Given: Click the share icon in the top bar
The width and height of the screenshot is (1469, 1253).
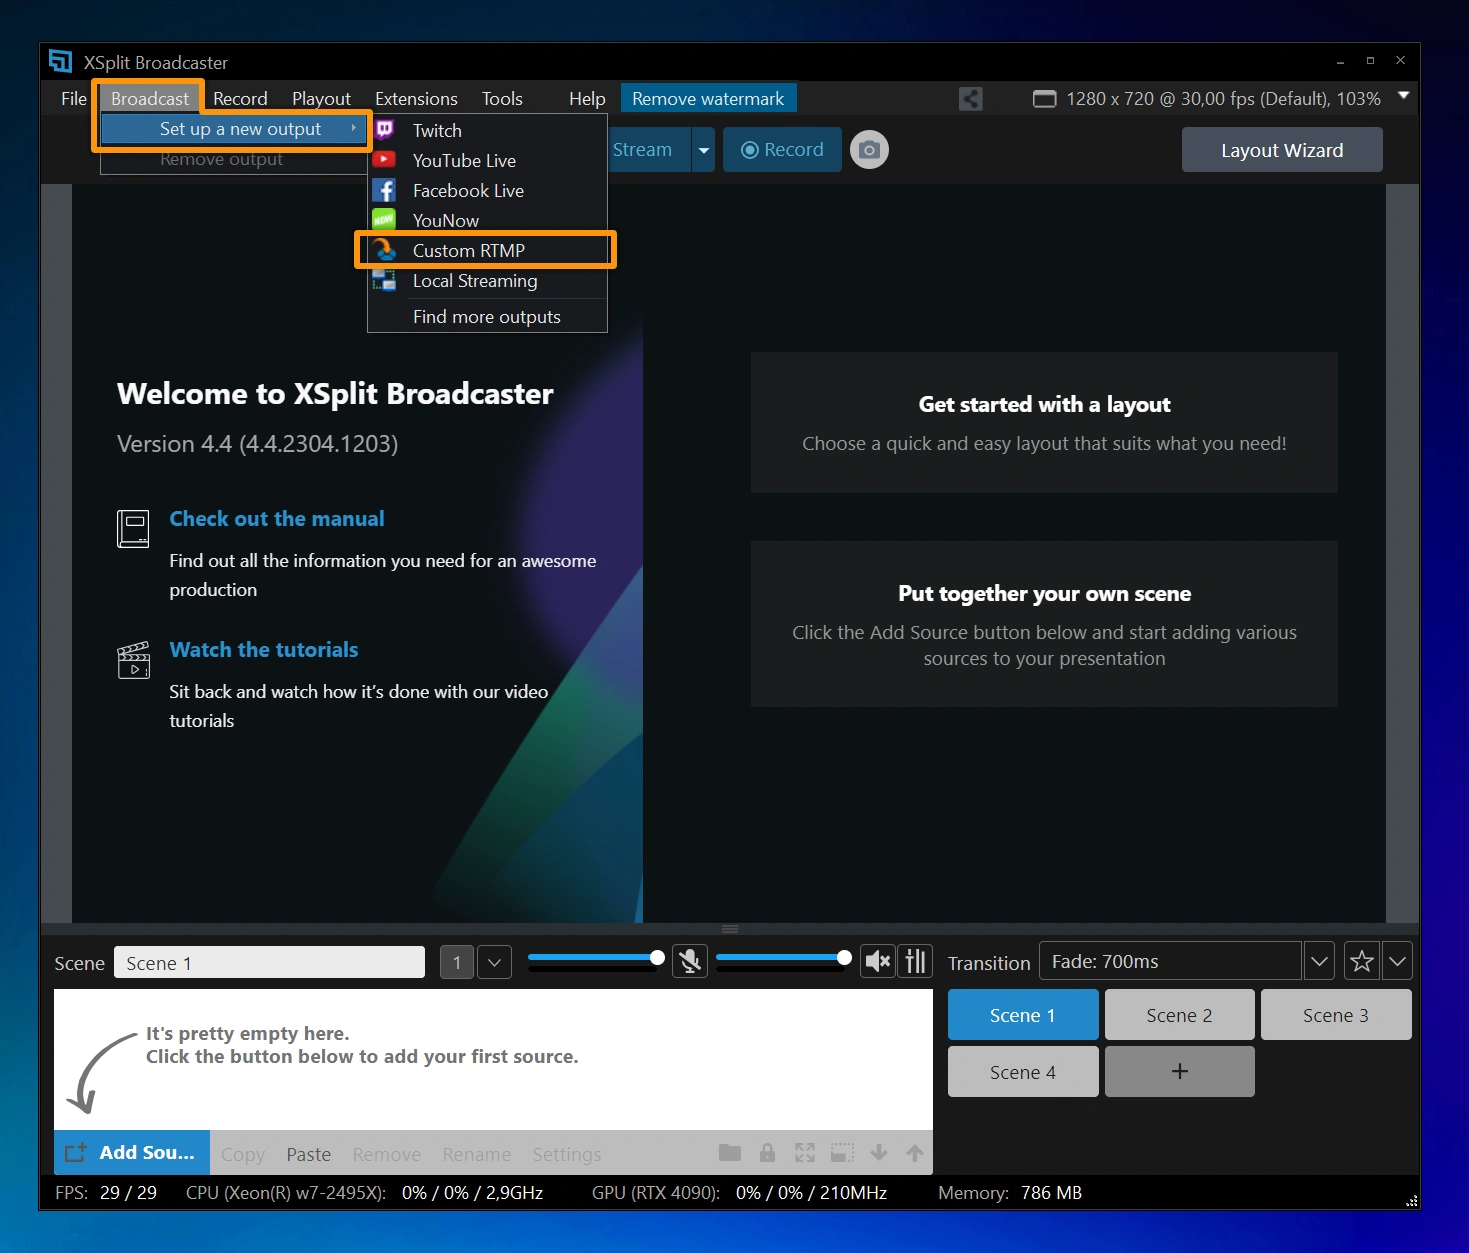Looking at the screenshot, I should (x=969, y=98).
